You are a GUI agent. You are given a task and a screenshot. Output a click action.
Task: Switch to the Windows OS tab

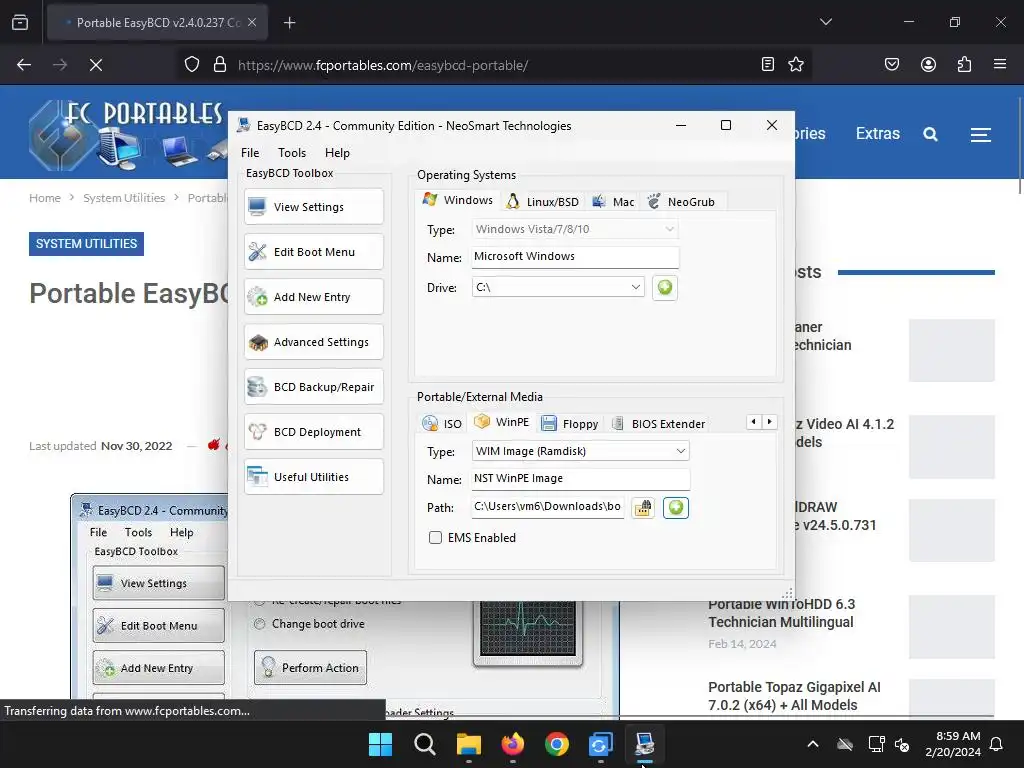[457, 200]
